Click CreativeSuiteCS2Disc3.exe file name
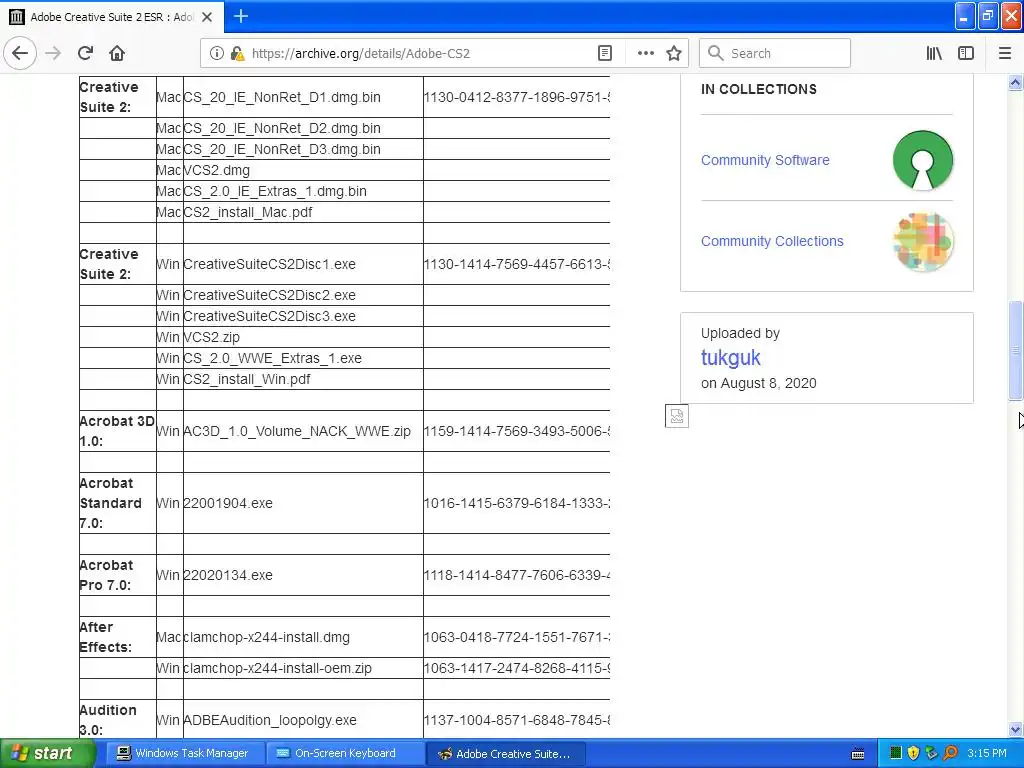Screen dimensions: 1024x768 click(x=269, y=316)
